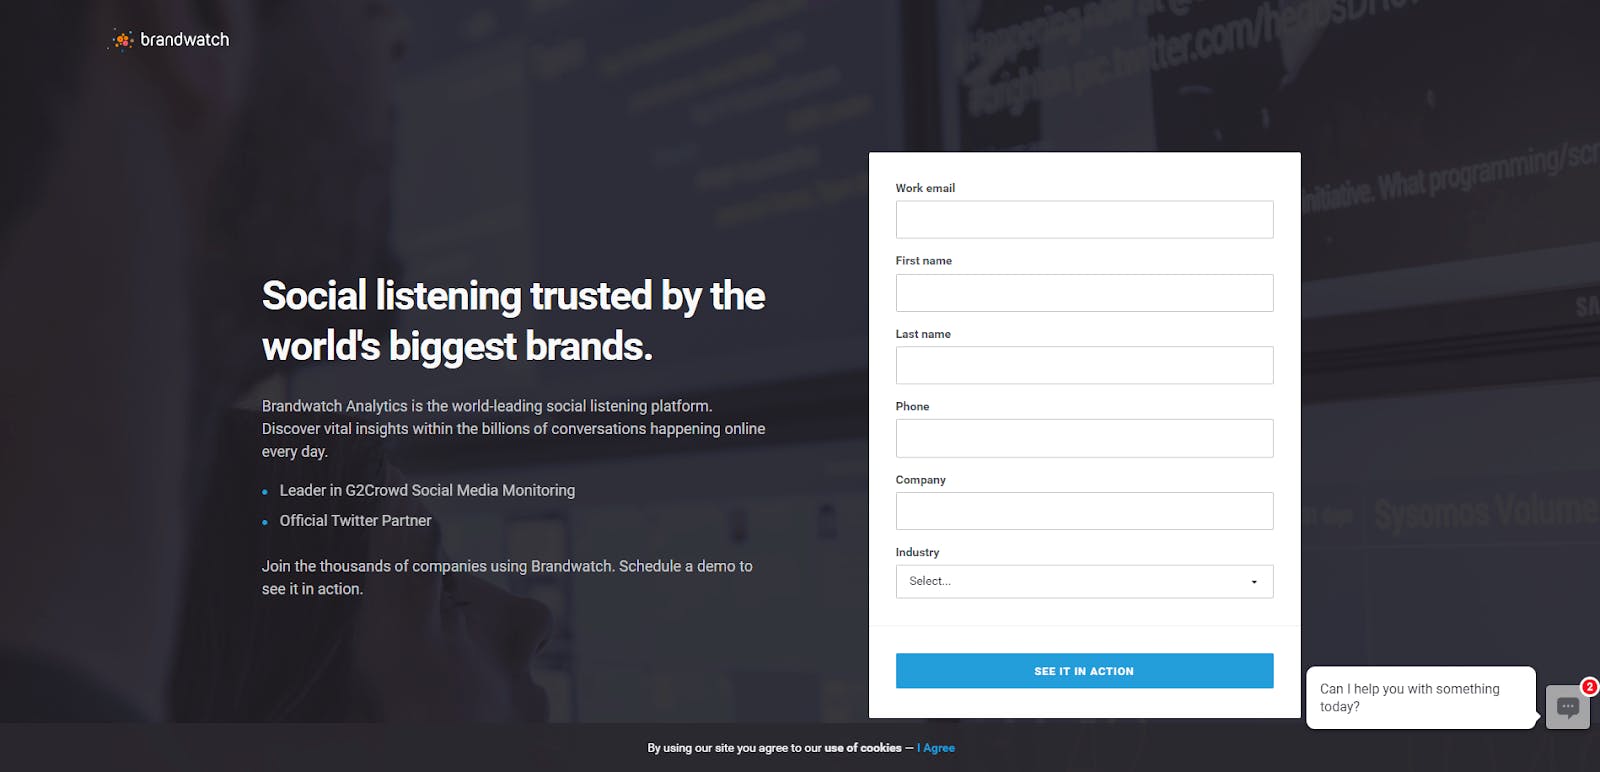Click the Official Twitter Partner bullet
This screenshot has width=1600, height=772.
[x=355, y=521]
